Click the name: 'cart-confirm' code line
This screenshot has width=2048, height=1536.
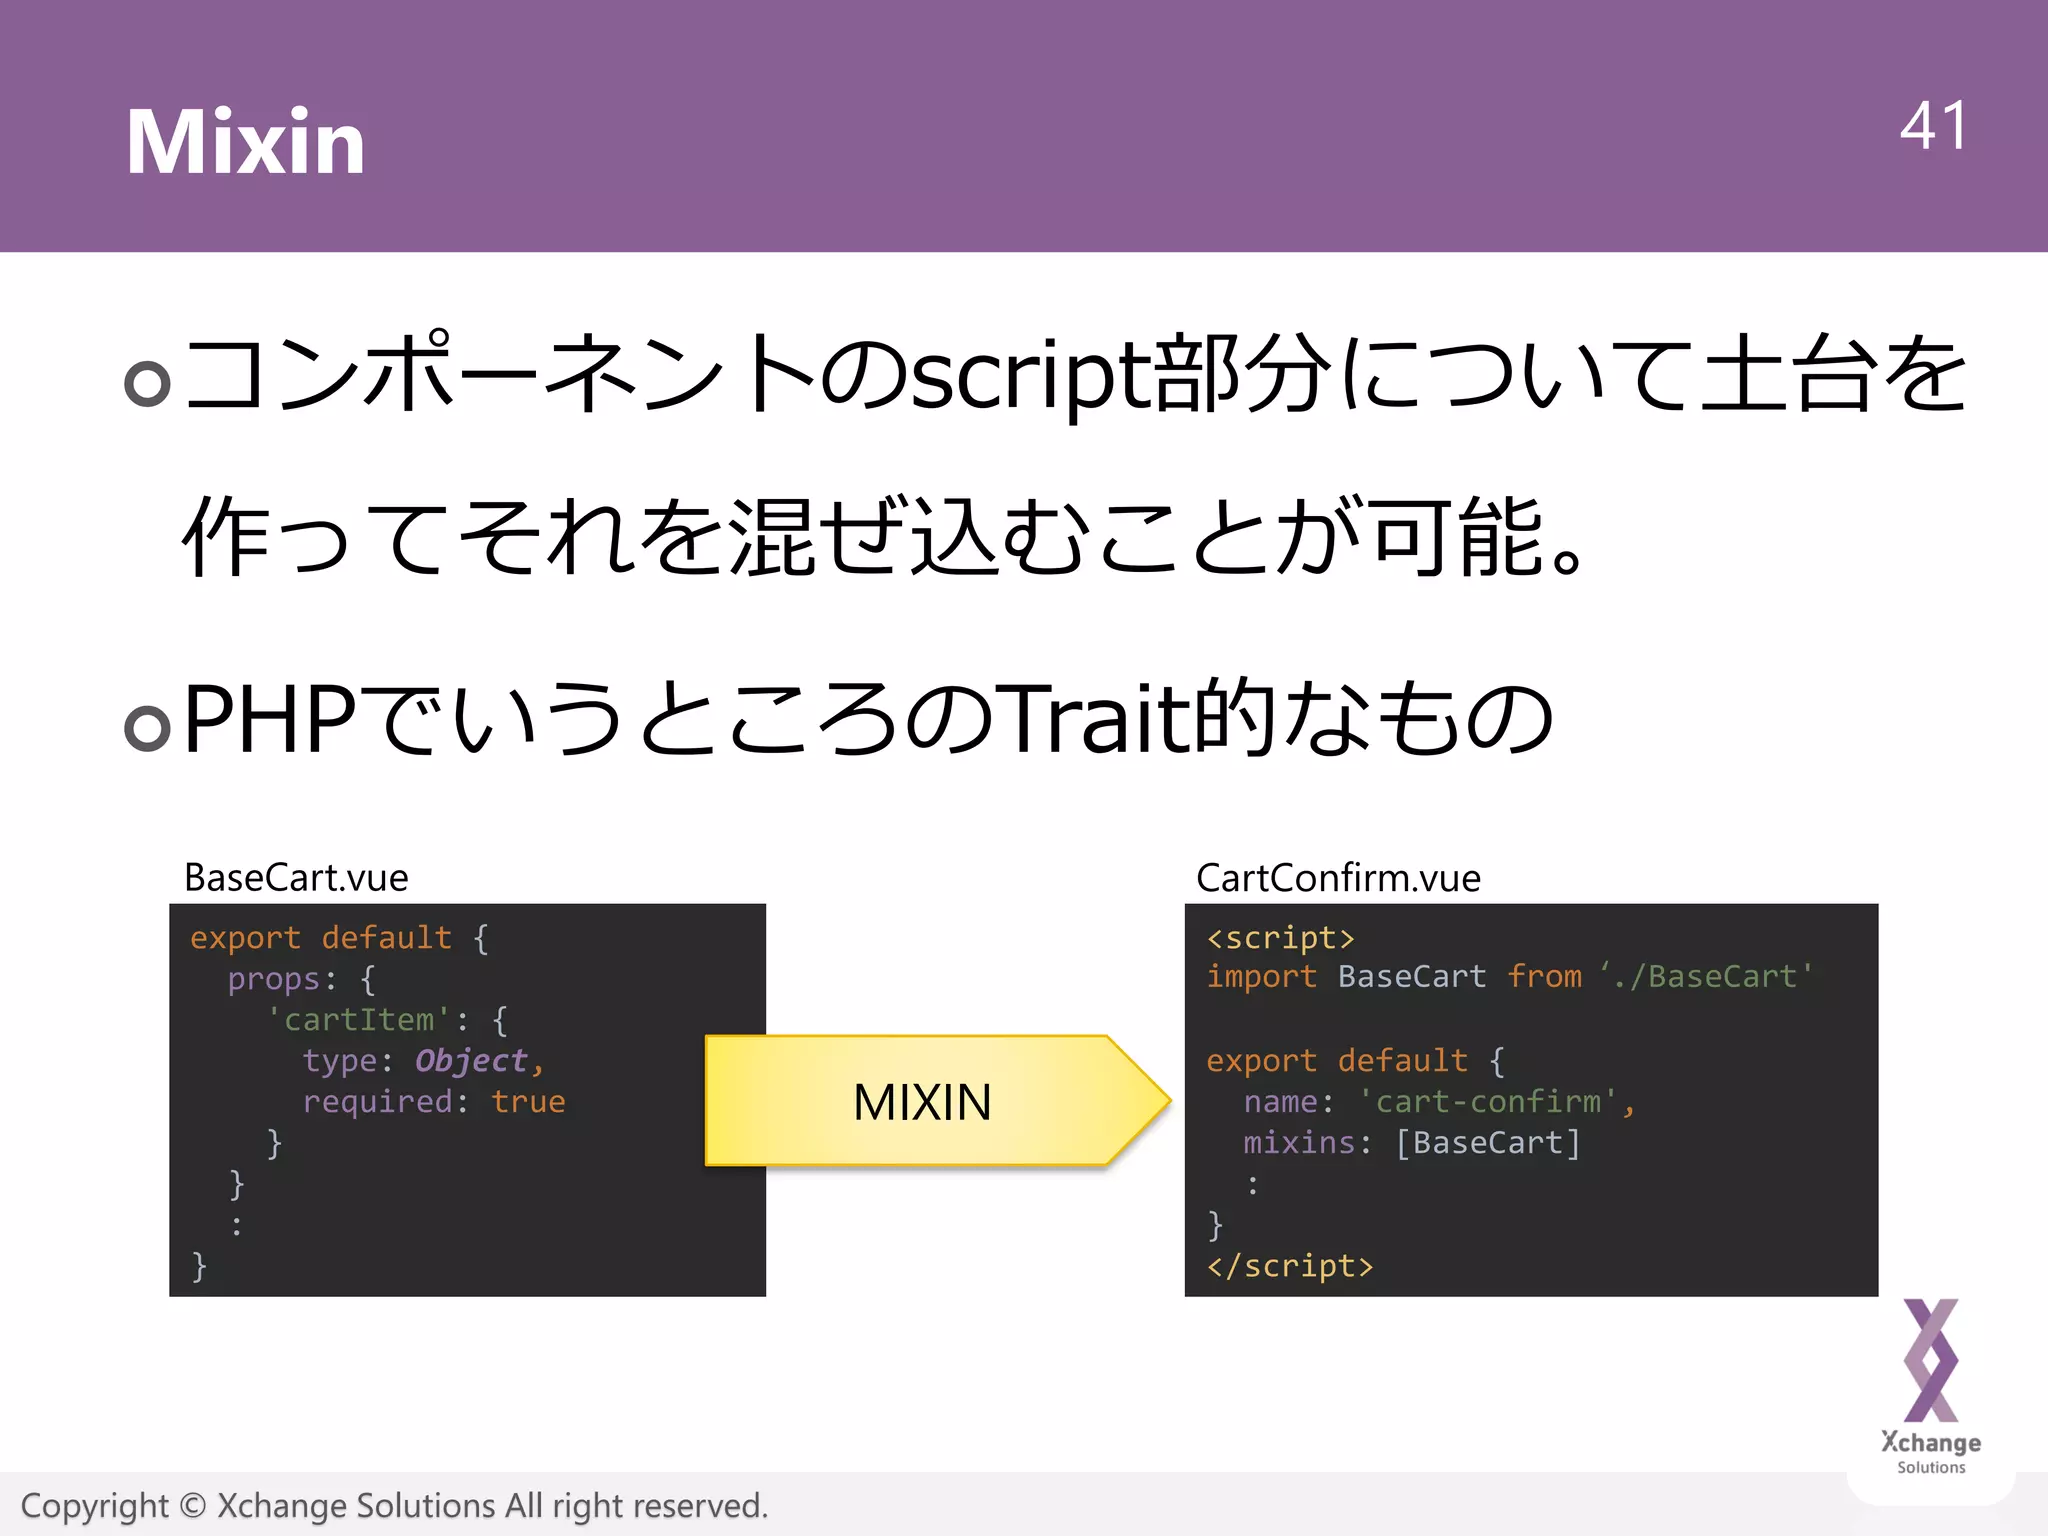(x=1439, y=1101)
